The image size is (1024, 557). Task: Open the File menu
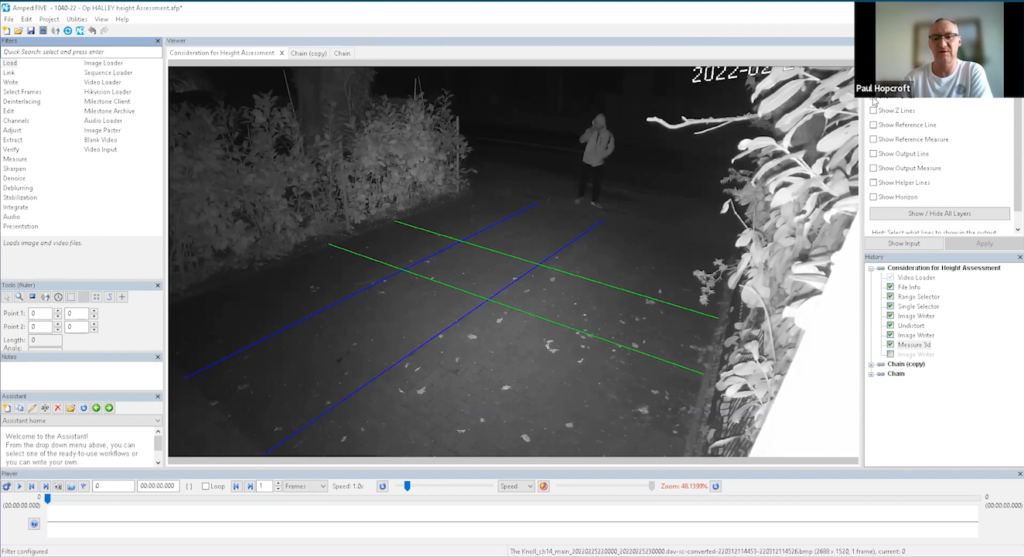point(8,20)
